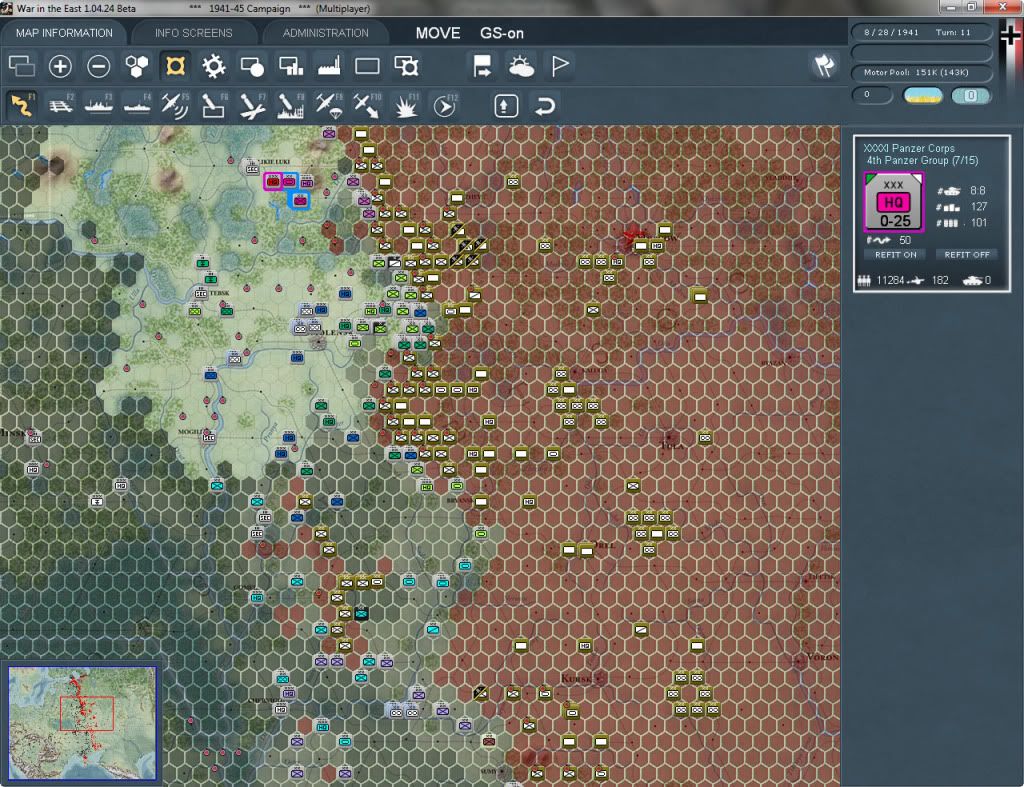This screenshot has height=787, width=1024.
Task: Click the gear cog toolbar icon
Action: 214,66
